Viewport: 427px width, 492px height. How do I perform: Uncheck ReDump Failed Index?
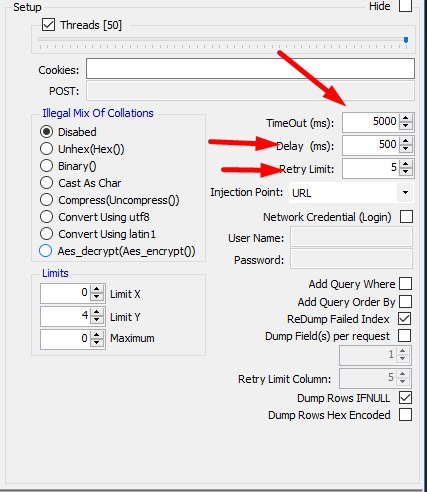405,319
